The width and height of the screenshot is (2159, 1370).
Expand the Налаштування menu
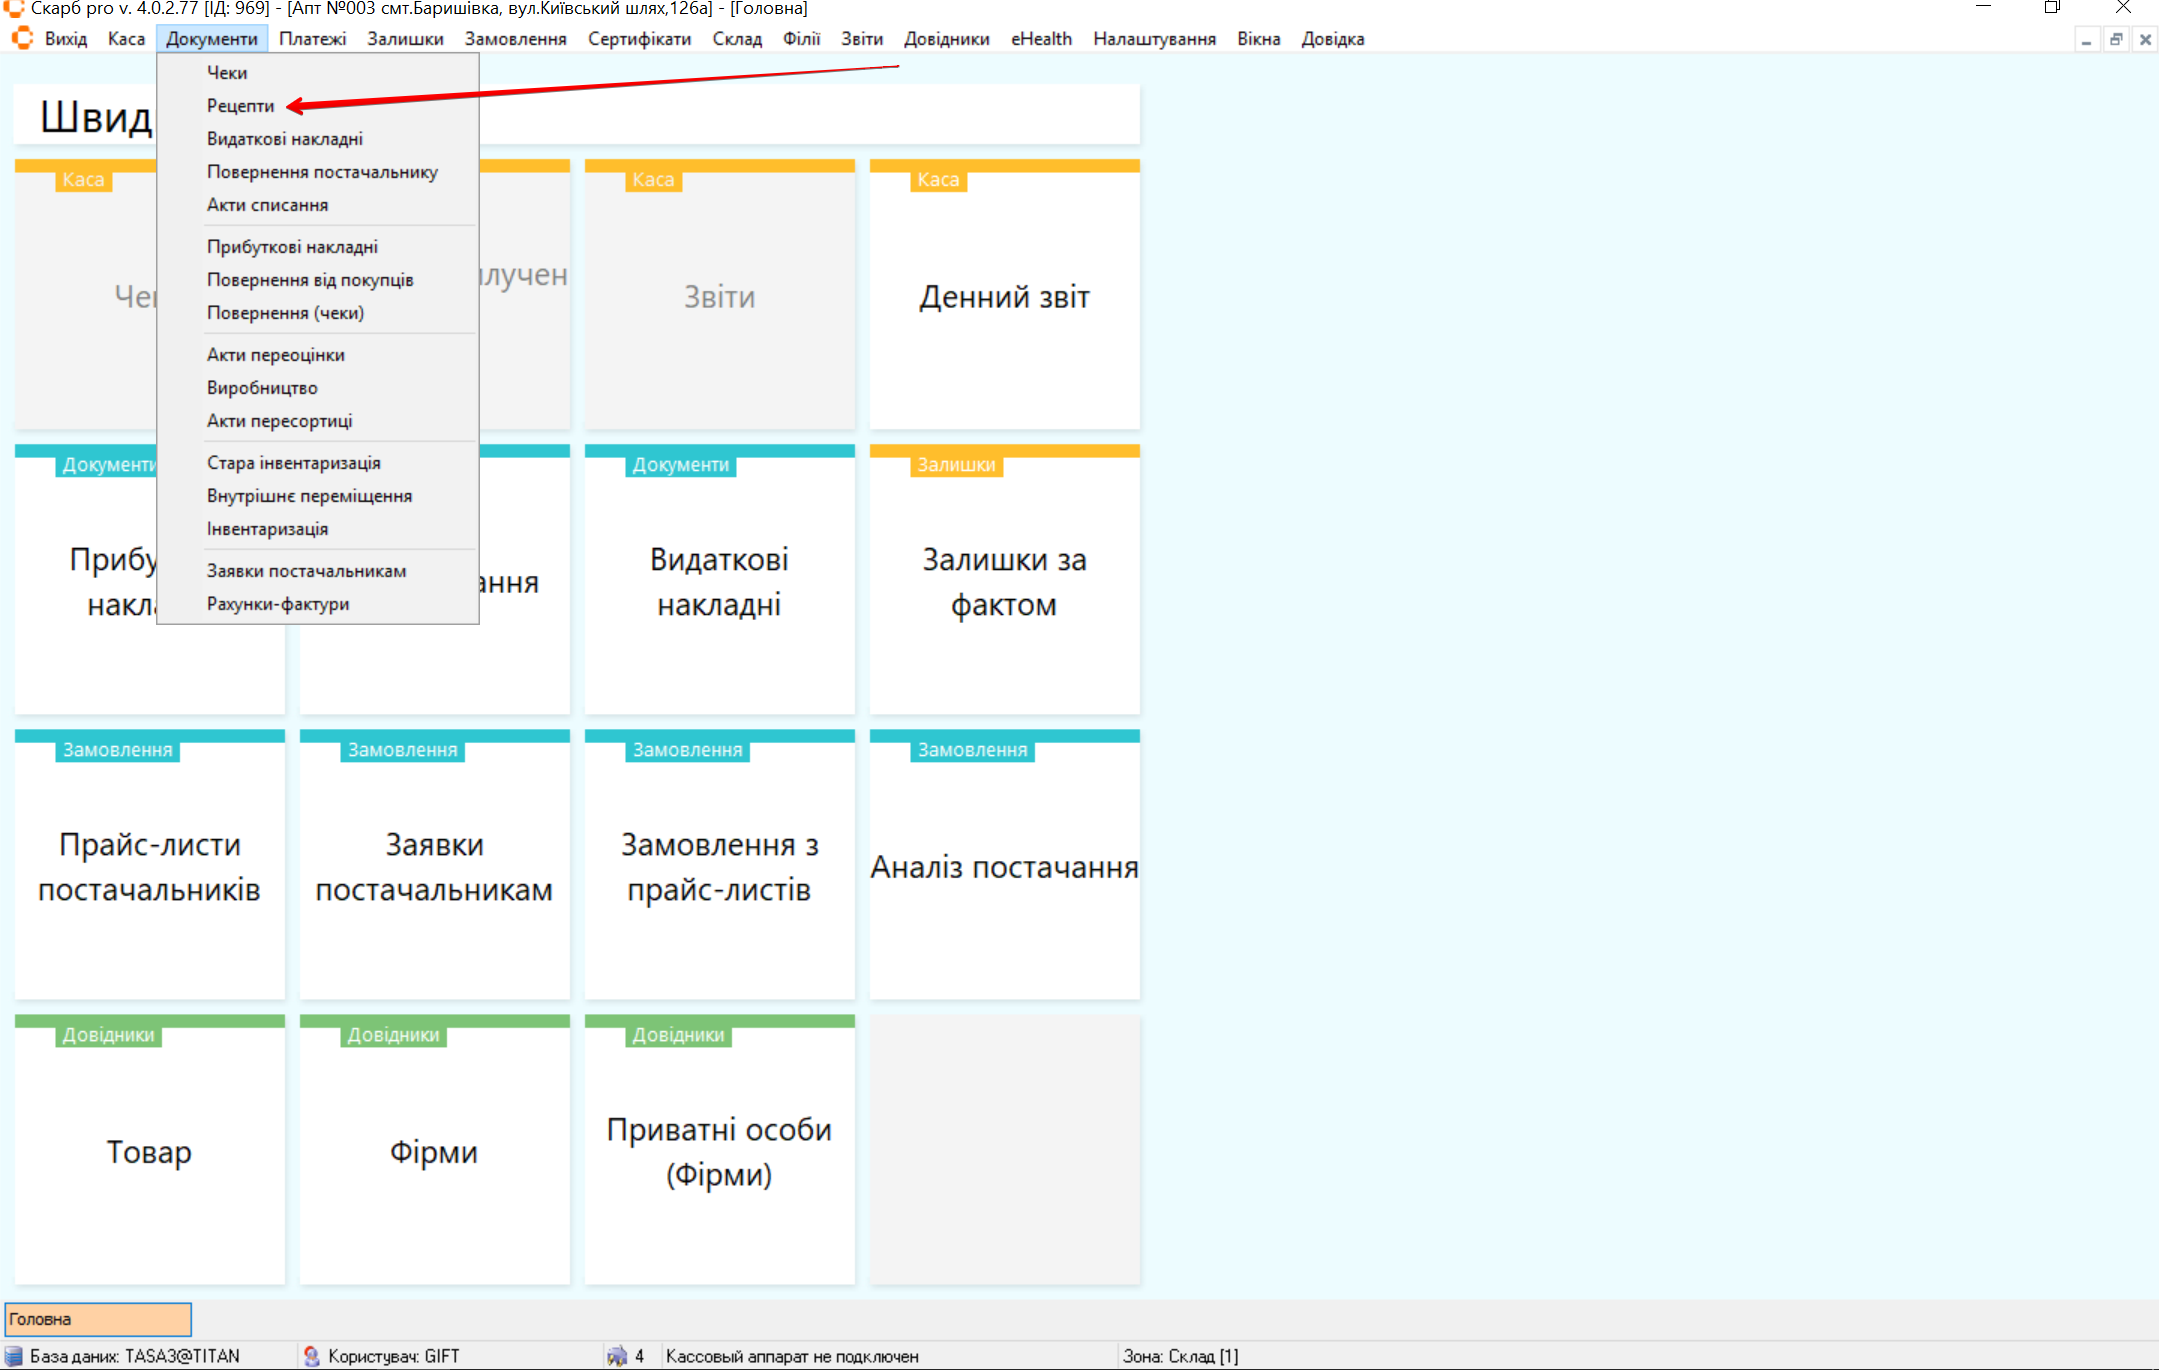1154,39
